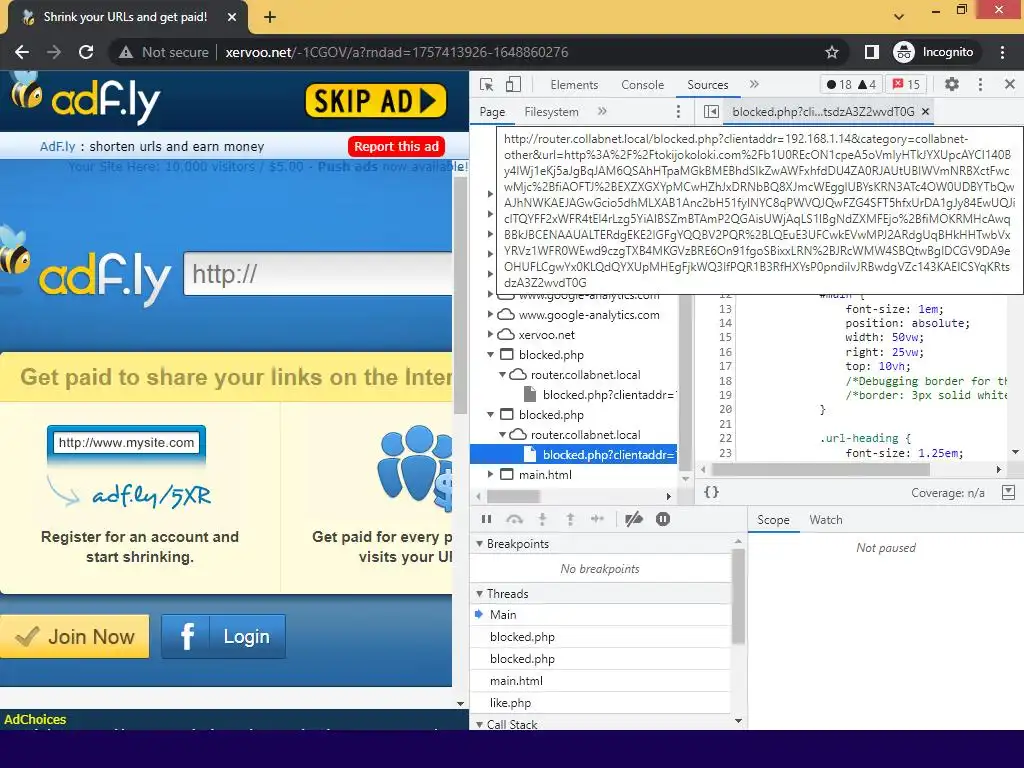Activate DevTools inspect element picker
This screenshot has width=1024, height=768.
tap(487, 85)
